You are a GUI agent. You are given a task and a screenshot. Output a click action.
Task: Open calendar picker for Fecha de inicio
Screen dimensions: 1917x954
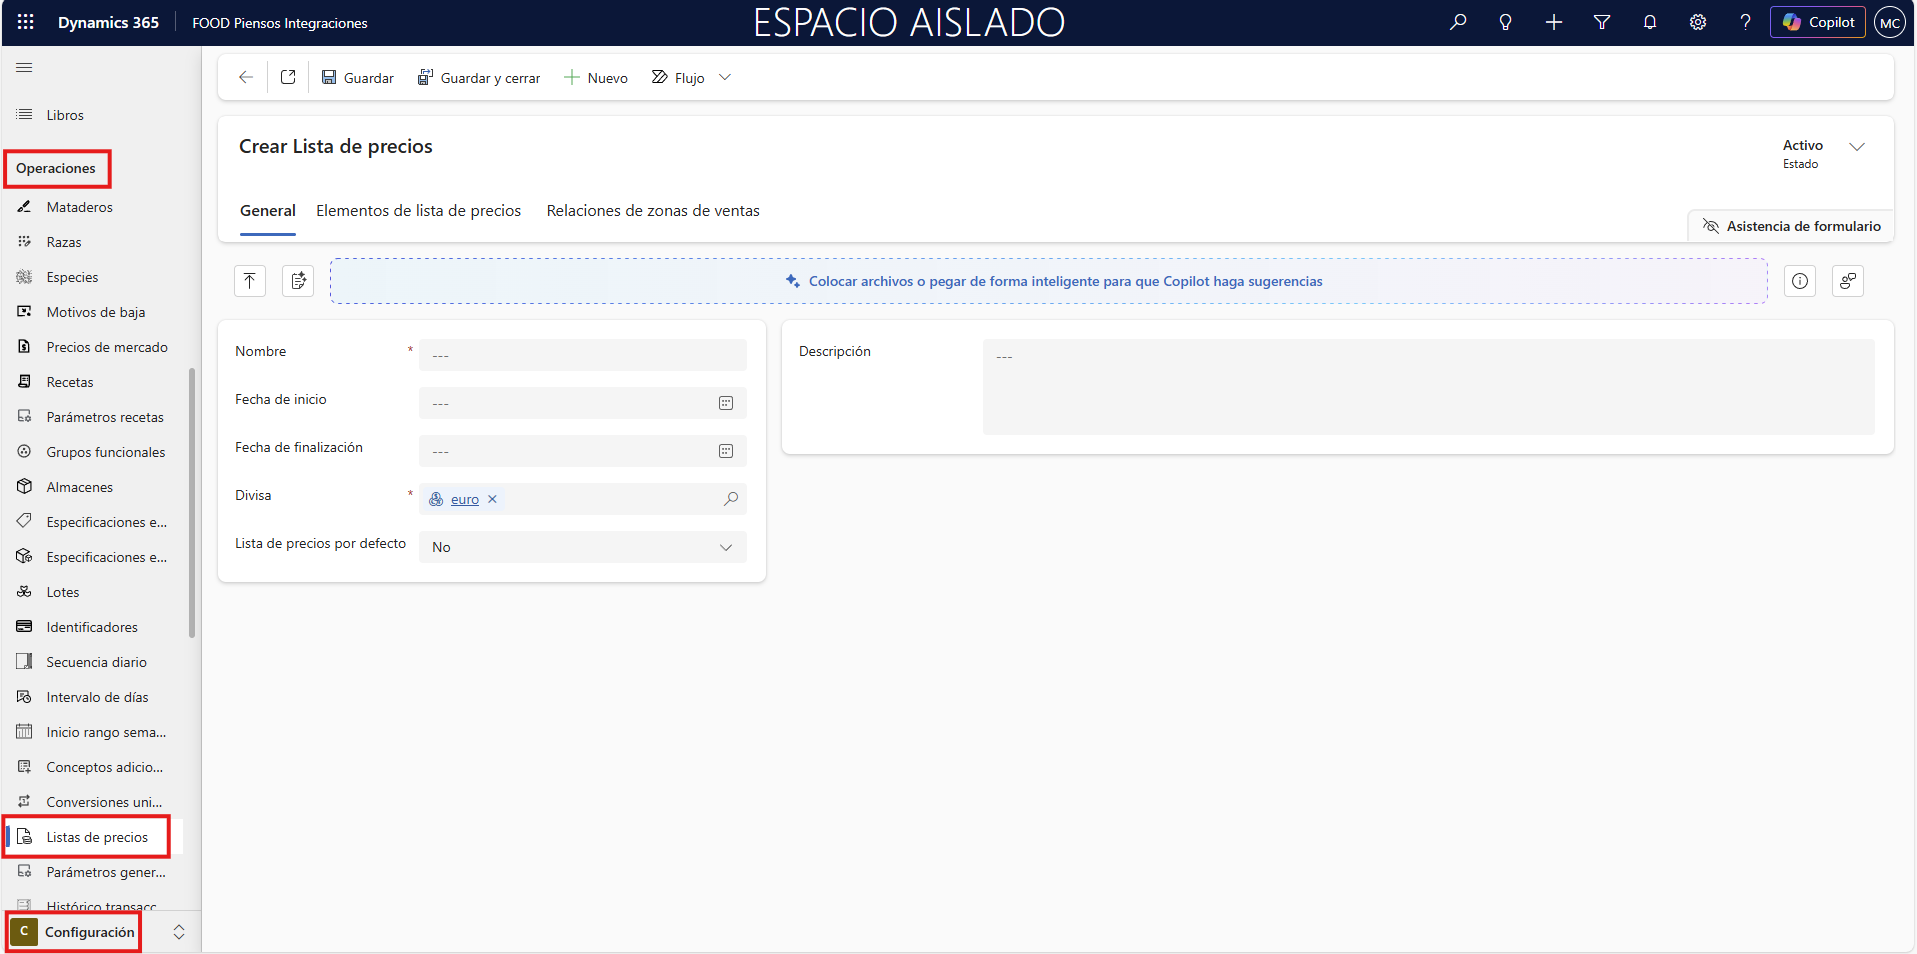tap(726, 403)
